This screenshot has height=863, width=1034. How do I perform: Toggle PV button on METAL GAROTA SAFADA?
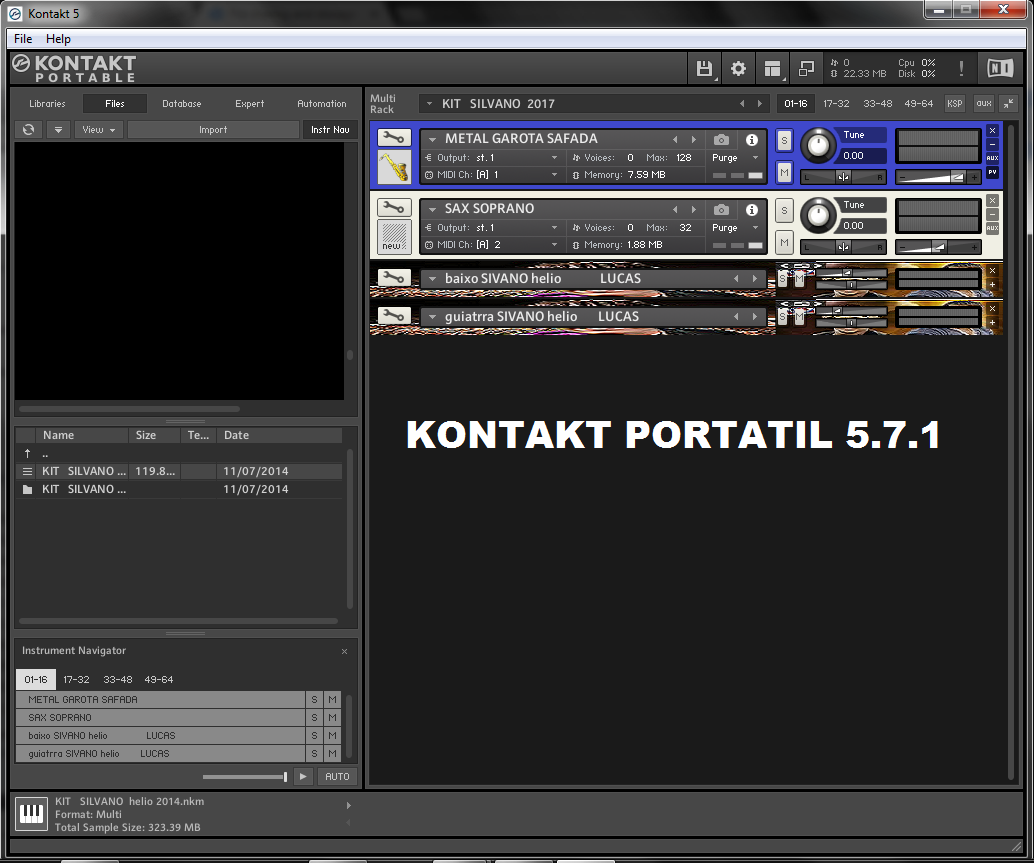(992, 172)
